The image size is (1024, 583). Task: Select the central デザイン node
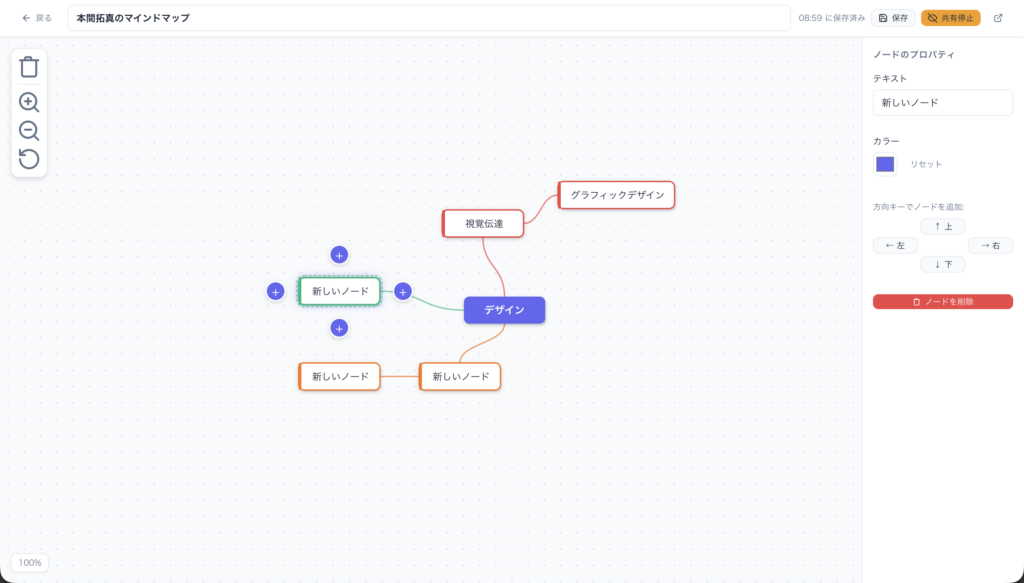pyautogui.click(x=504, y=310)
